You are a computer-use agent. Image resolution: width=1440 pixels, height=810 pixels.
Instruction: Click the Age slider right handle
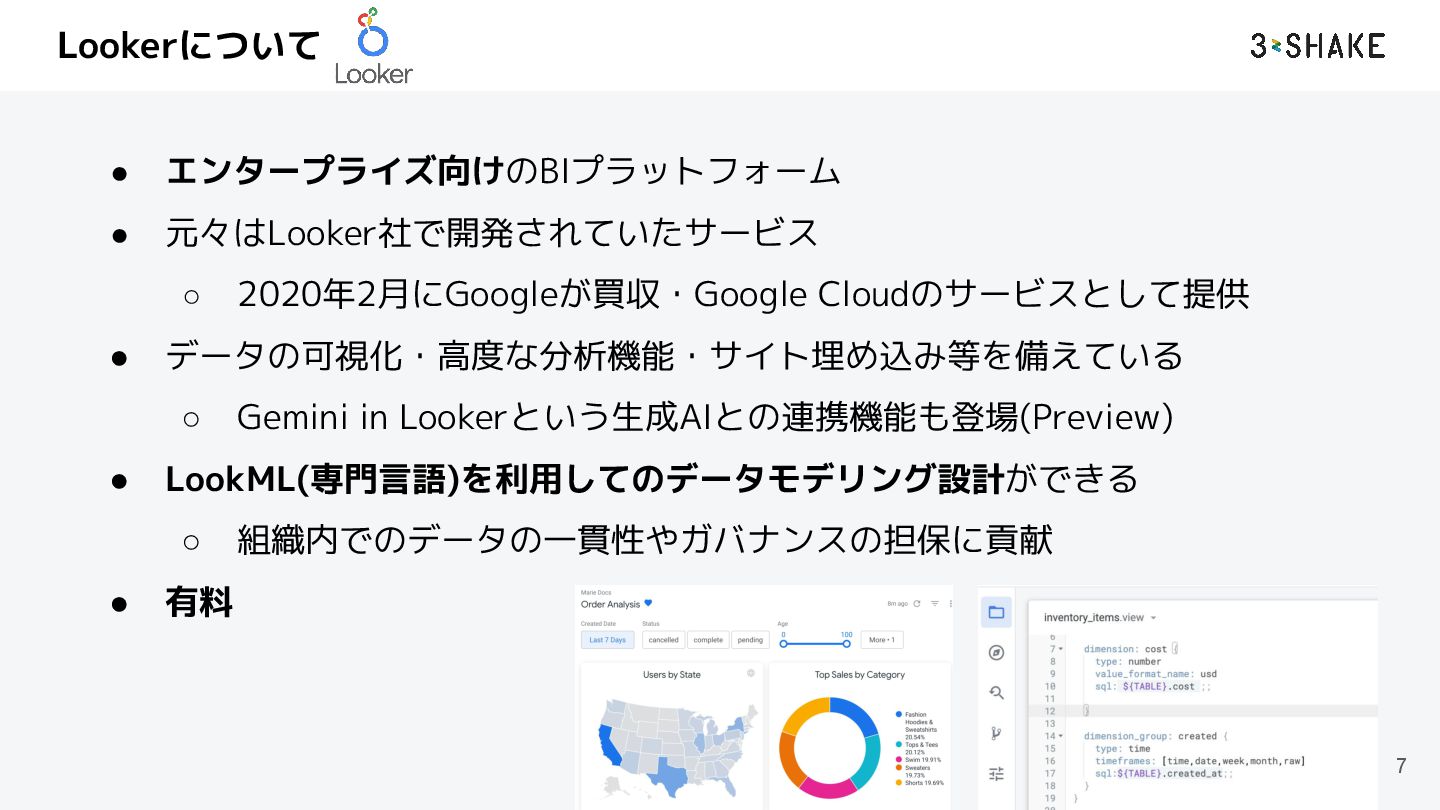(x=846, y=644)
